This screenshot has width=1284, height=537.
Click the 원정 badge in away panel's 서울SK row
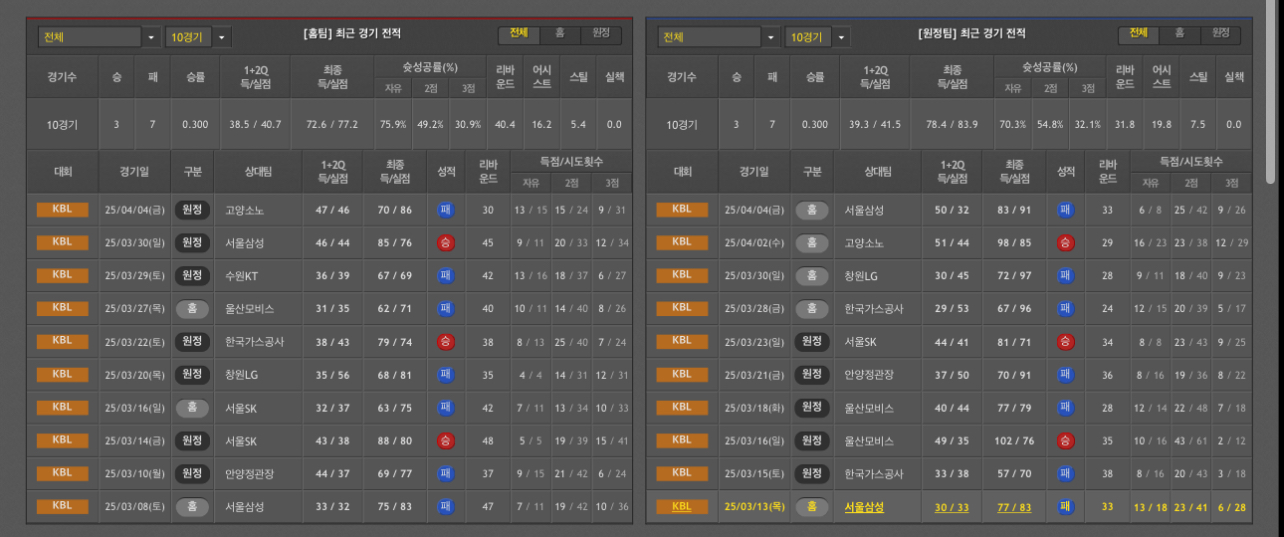tap(812, 342)
